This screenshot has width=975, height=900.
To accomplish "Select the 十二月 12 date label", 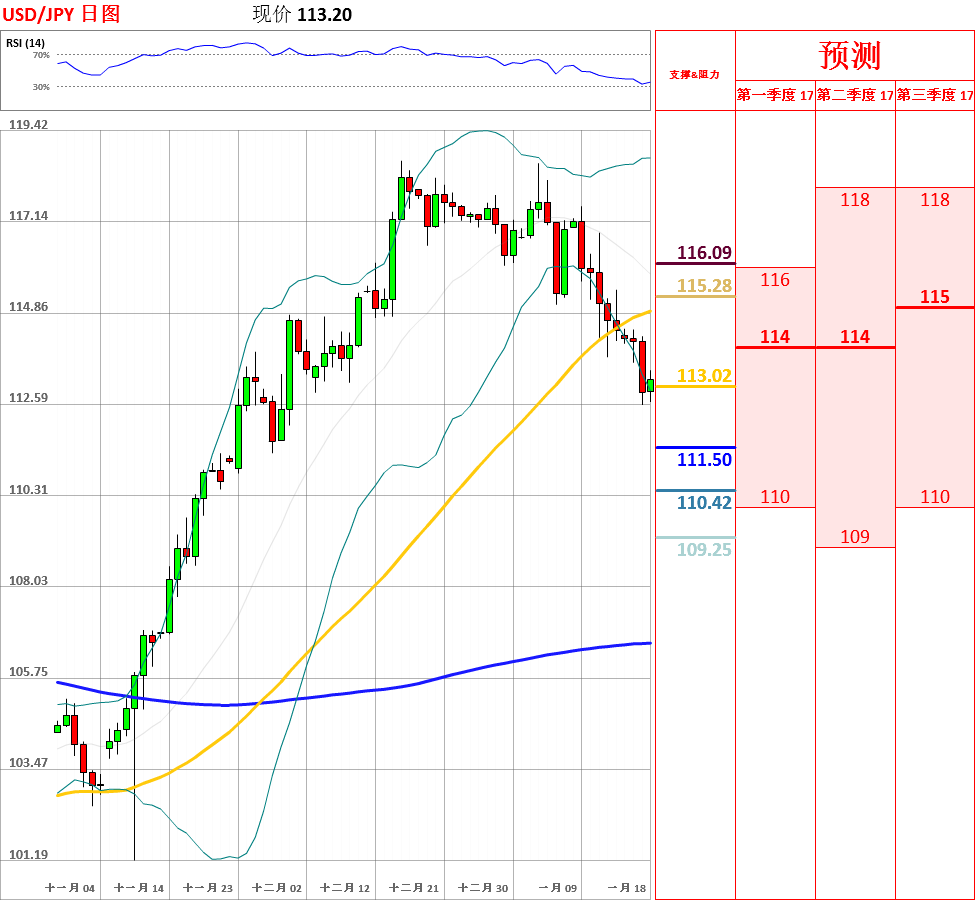I will click(345, 888).
